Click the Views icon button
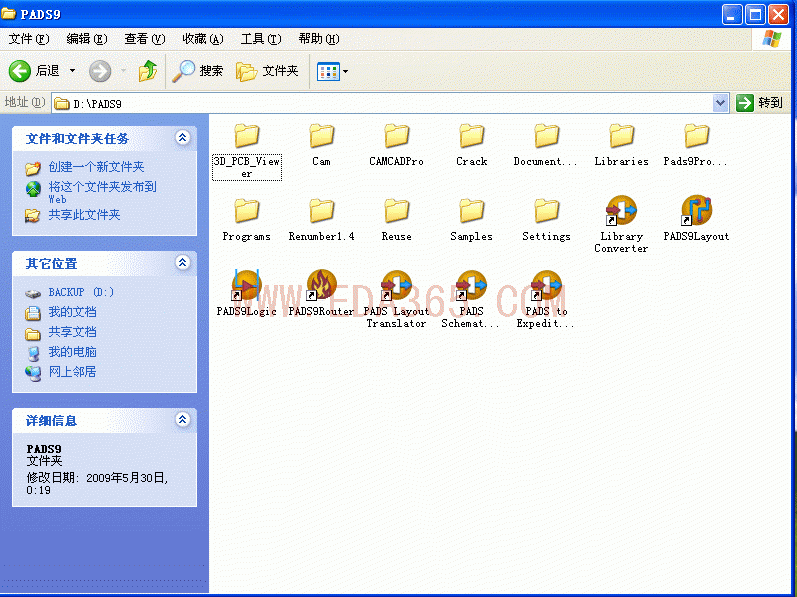 point(328,71)
